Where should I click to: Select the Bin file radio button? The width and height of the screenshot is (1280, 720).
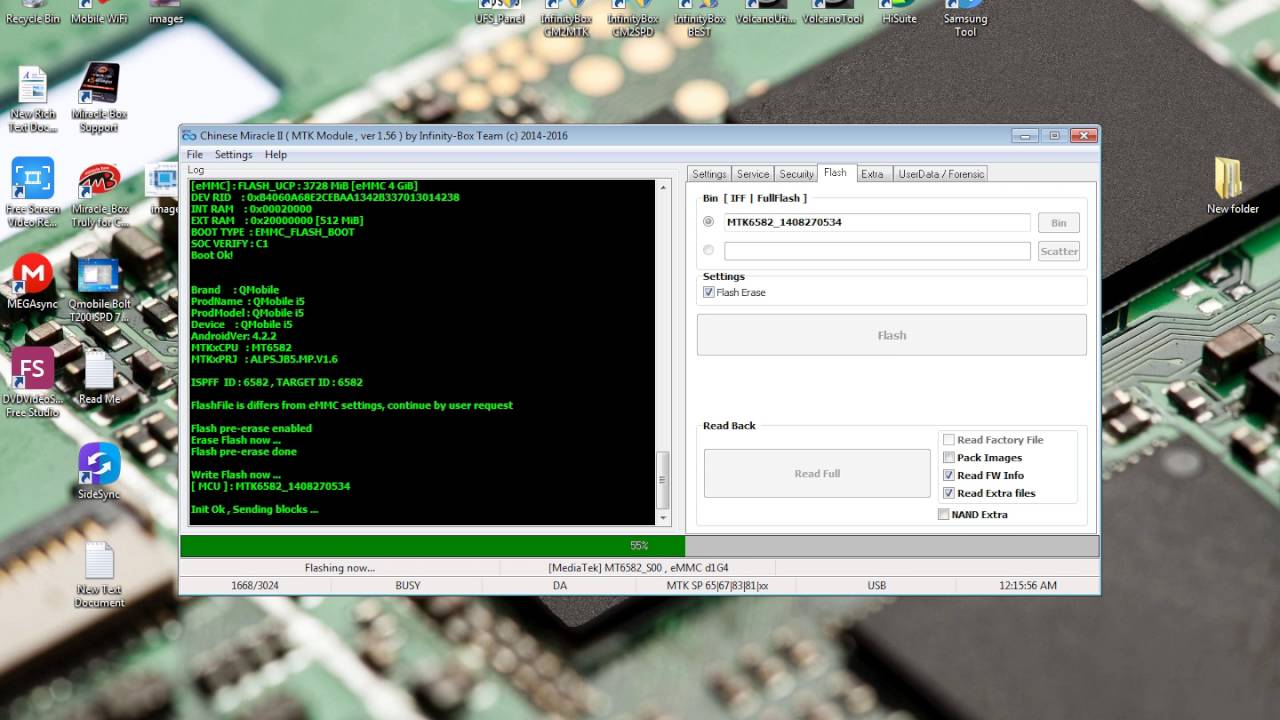click(709, 222)
